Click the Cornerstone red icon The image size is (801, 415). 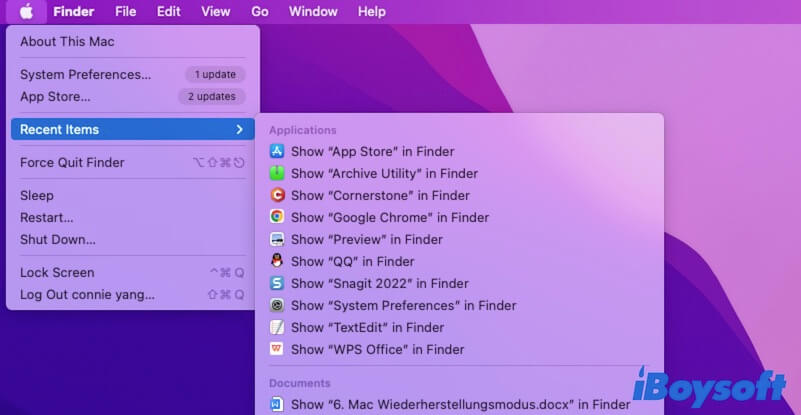277,195
